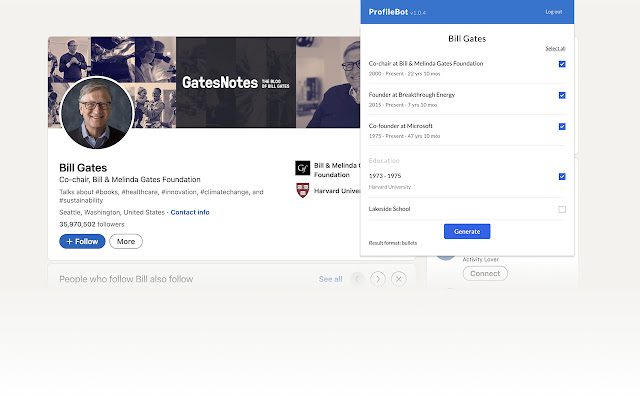Uncheck Co-founder at Microsoft checkbox
This screenshot has height=400, width=640.
(x=562, y=127)
